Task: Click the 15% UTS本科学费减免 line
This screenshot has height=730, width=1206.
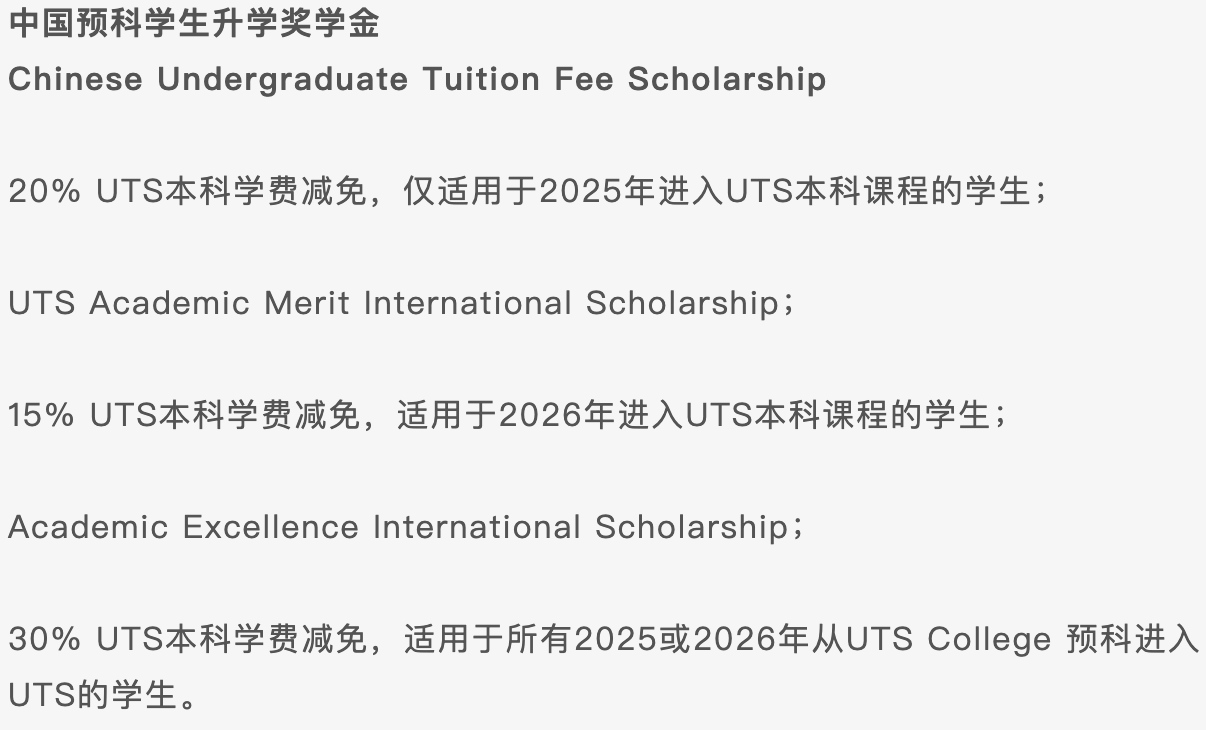Action: pos(506,415)
